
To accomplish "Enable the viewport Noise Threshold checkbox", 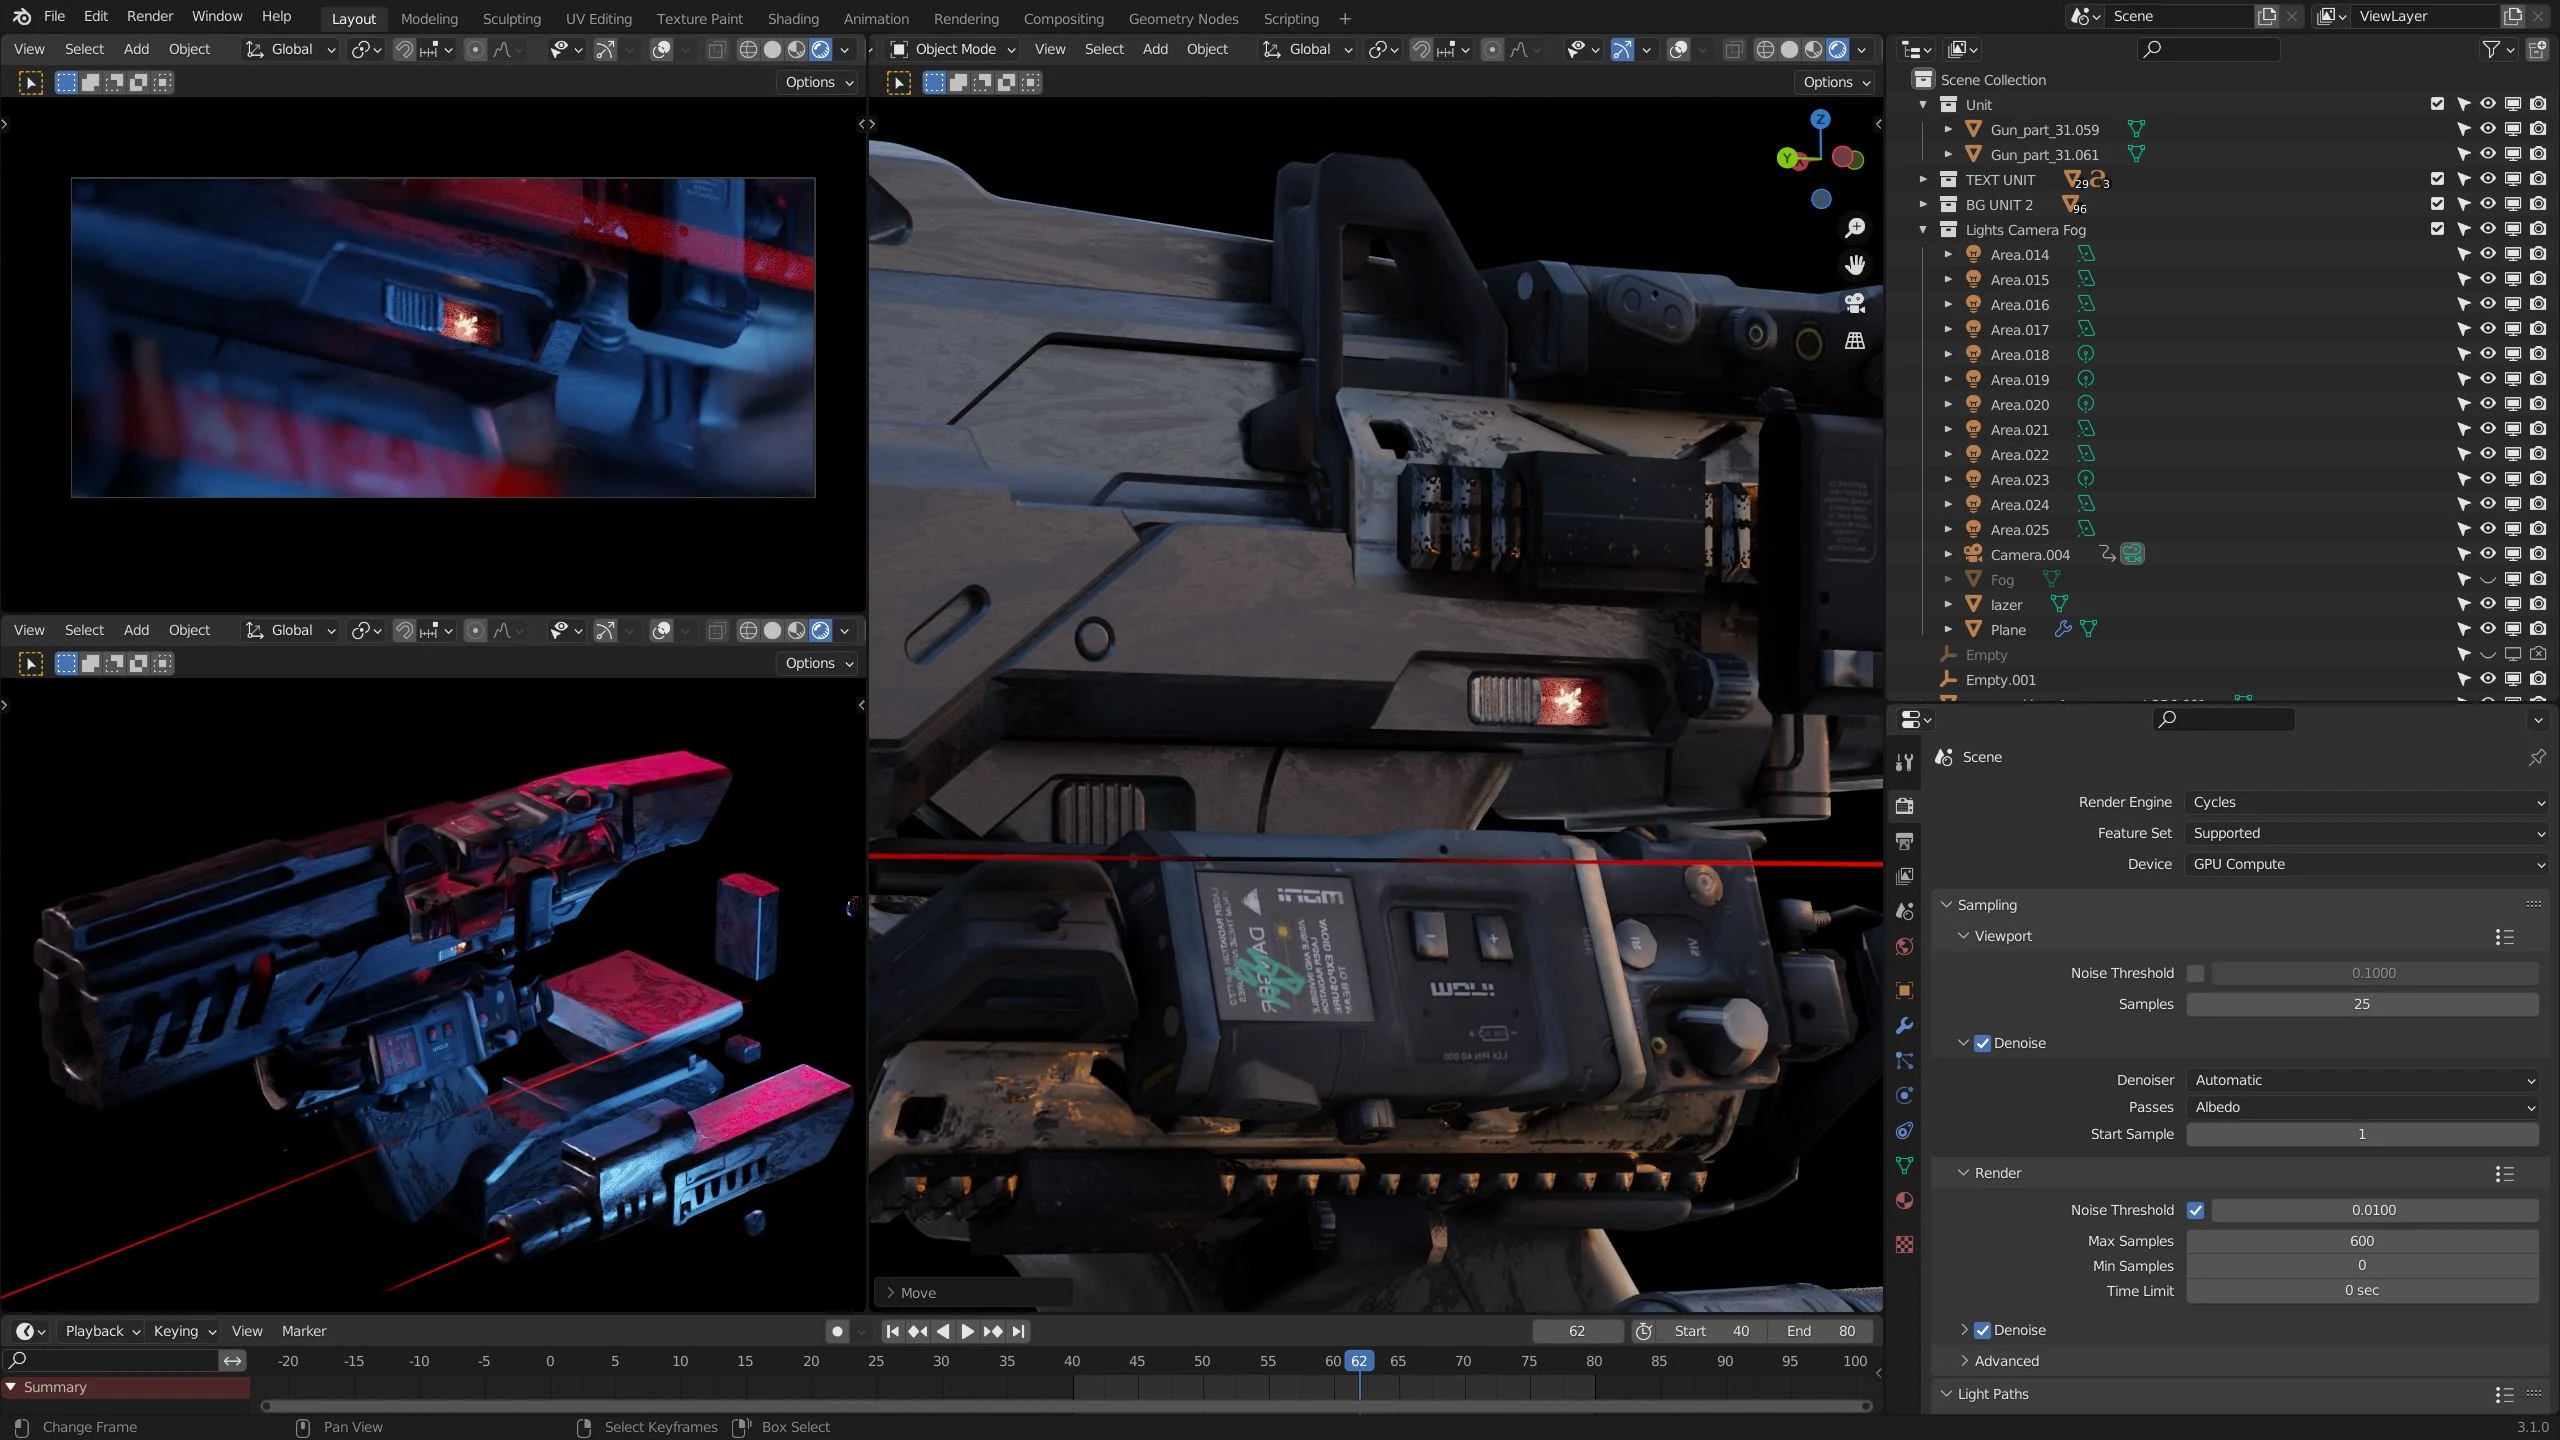I will point(2196,972).
